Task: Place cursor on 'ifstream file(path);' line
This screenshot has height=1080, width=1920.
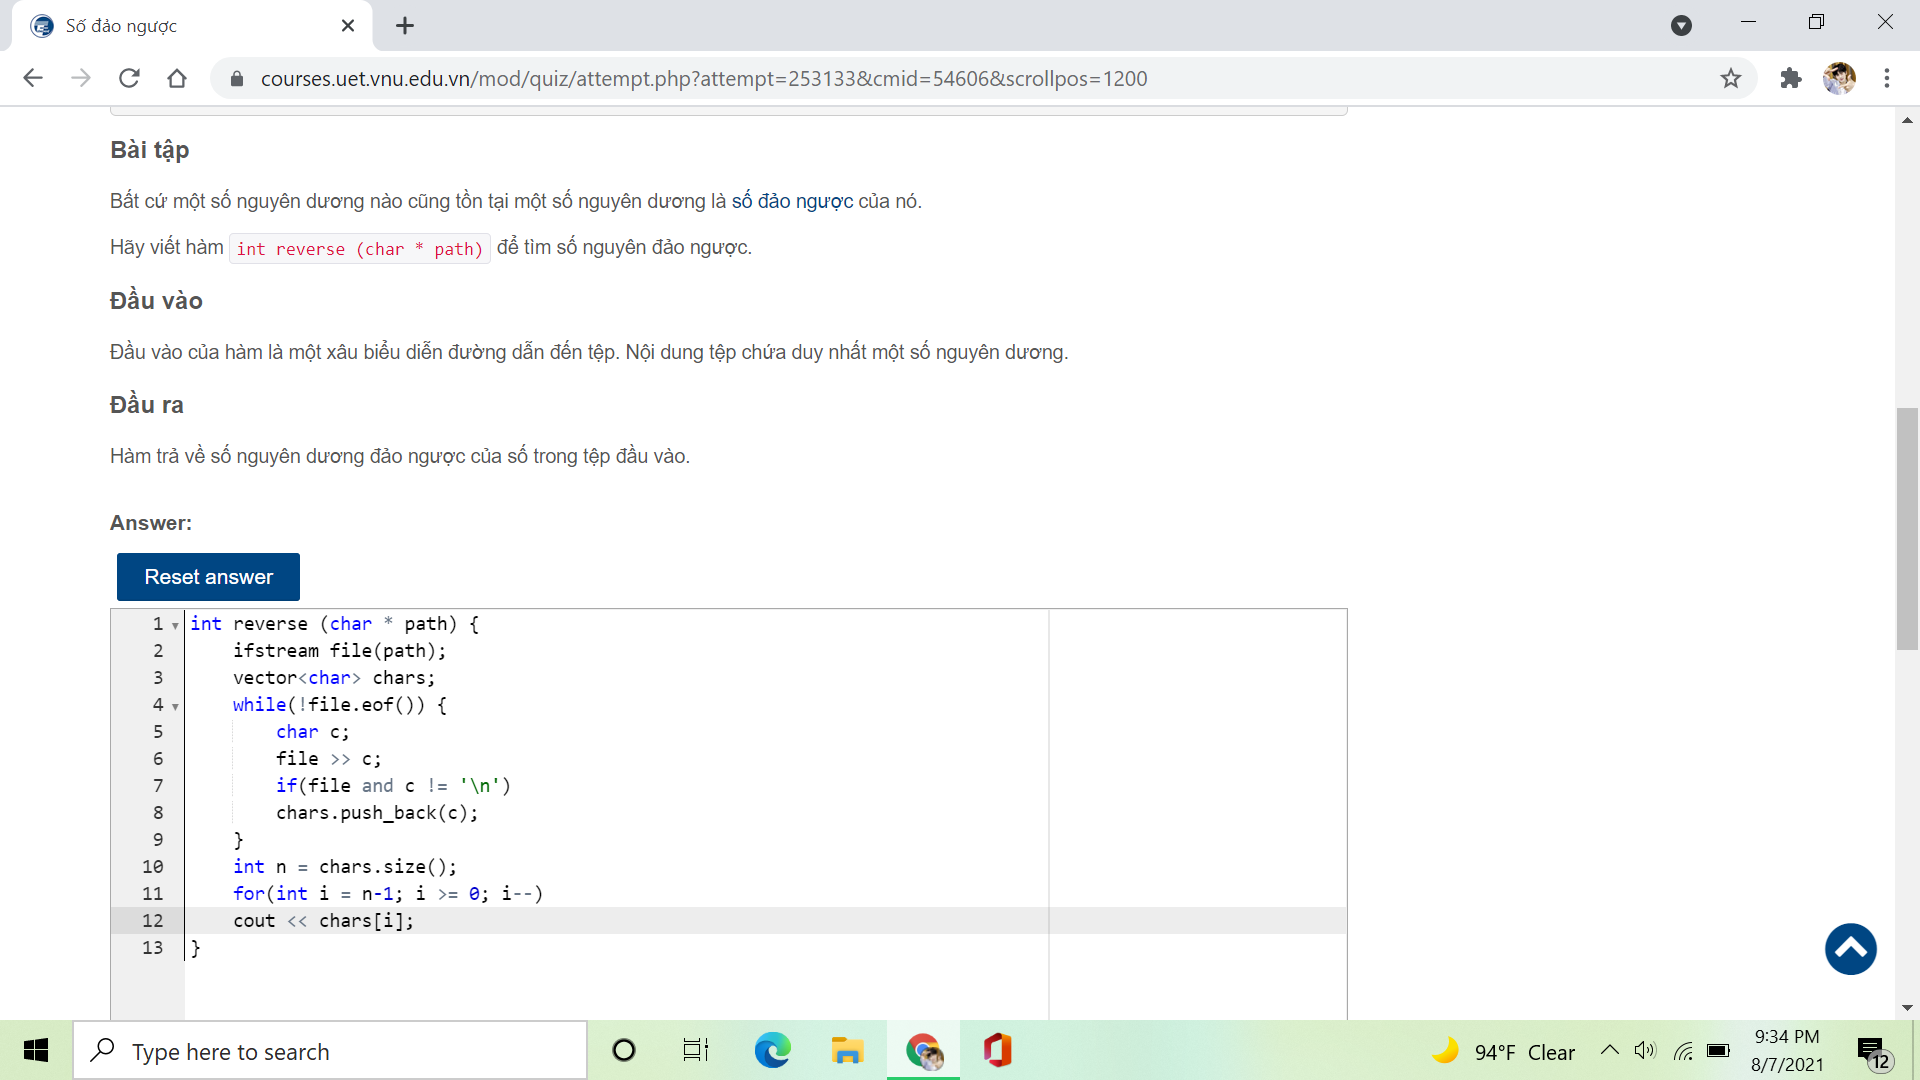Action: coord(339,651)
